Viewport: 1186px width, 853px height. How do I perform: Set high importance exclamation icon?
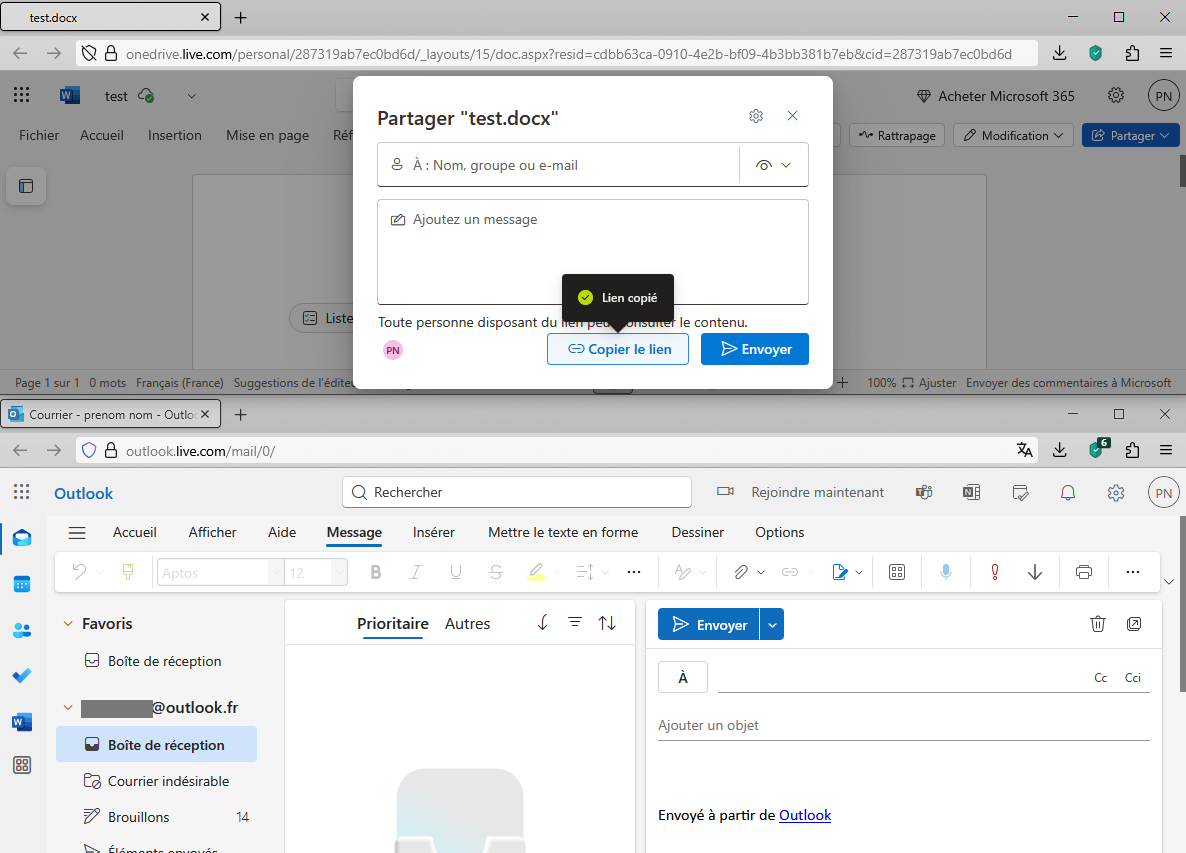click(x=995, y=572)
